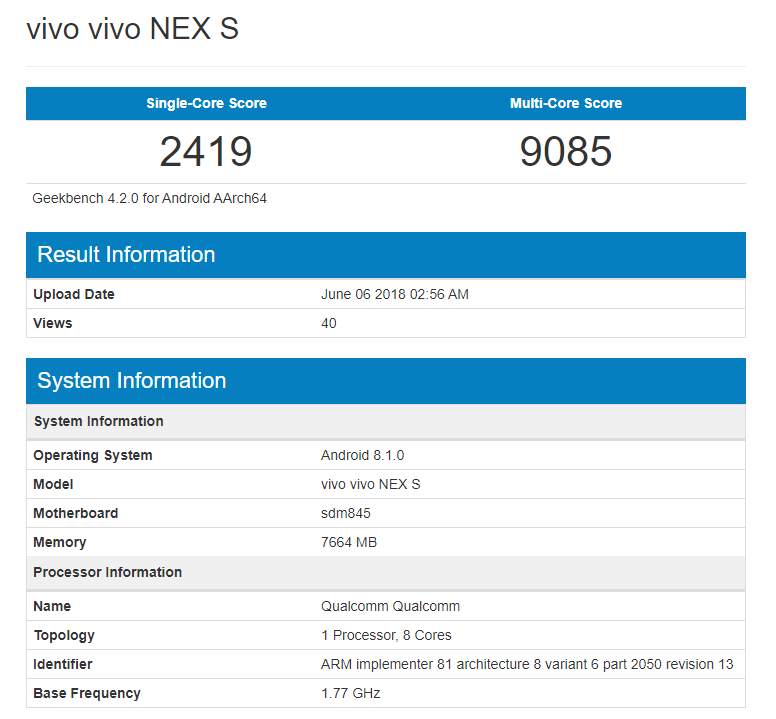The height and width of the screenshot is (719, 776).
Task: Click the gray System Information subheader row
Action: pyautogui.click(x=99, y=421)
